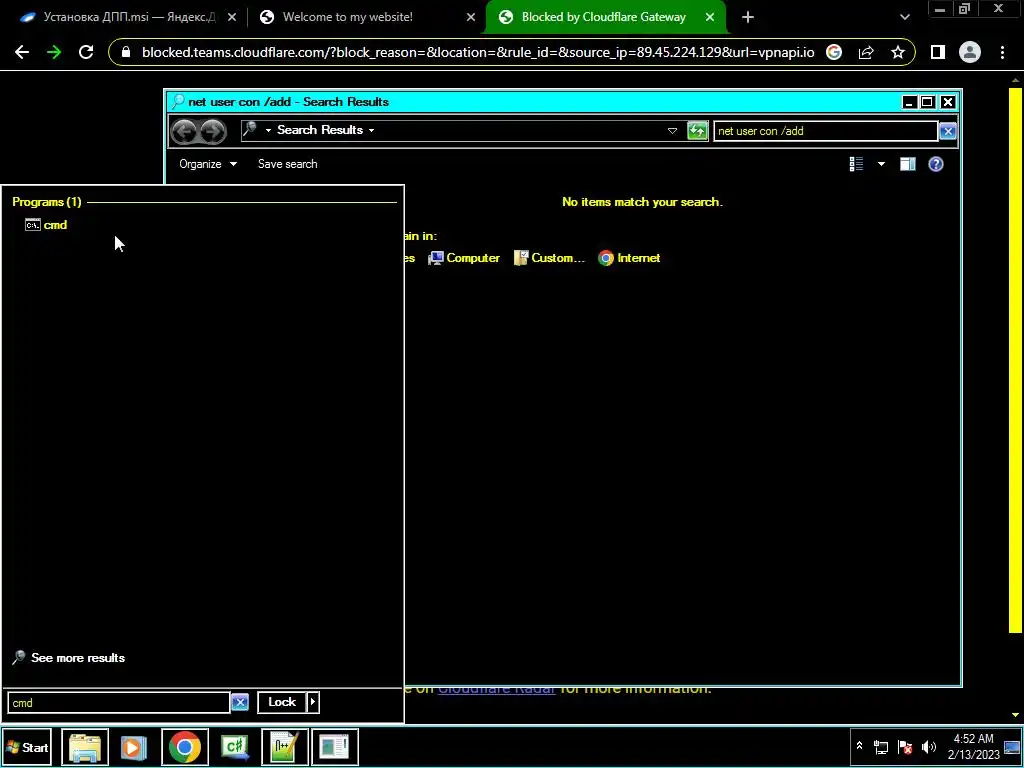Refresh the Search Results window

697,131
